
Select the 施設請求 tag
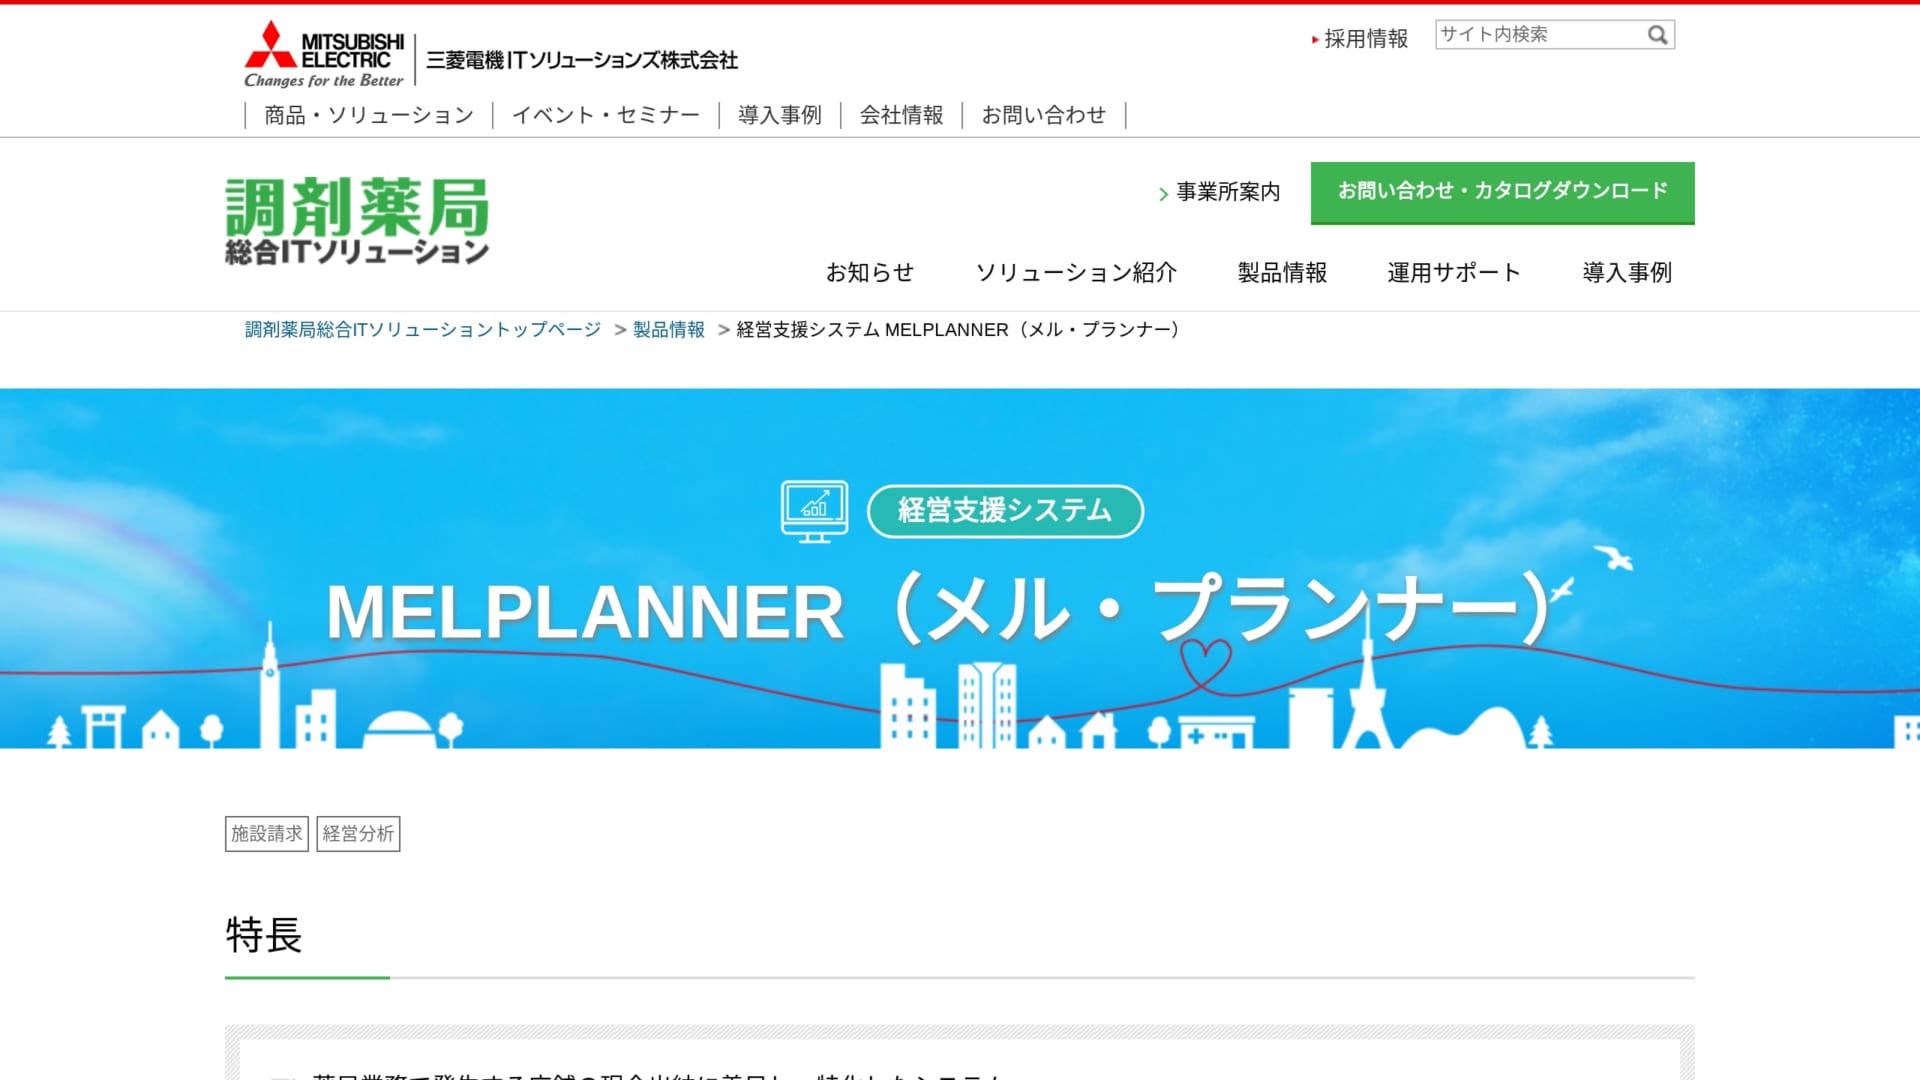click(x=266, y=833)
